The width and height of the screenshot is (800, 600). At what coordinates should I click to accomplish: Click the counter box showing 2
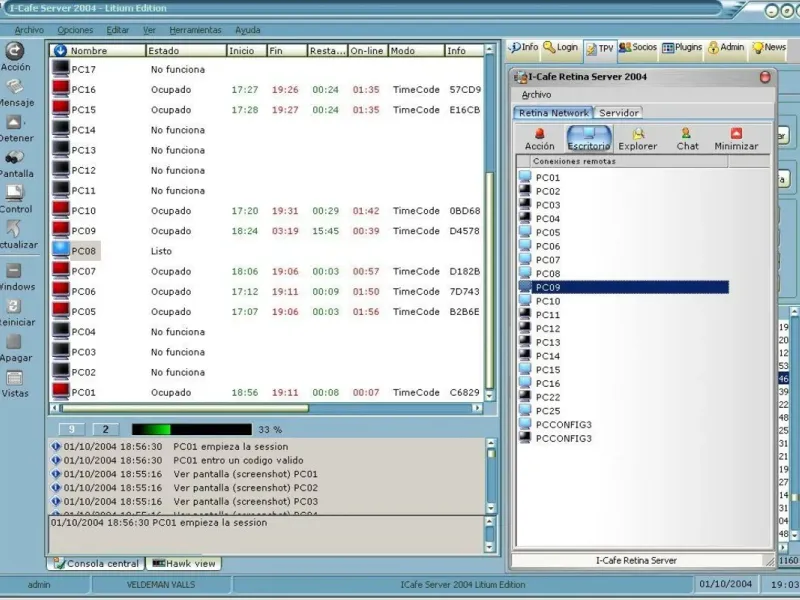(x=106, y=430)
